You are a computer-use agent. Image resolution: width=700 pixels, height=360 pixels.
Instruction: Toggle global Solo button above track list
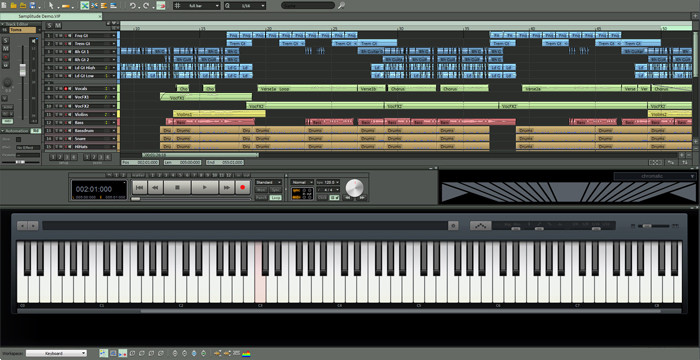point(49,25)
